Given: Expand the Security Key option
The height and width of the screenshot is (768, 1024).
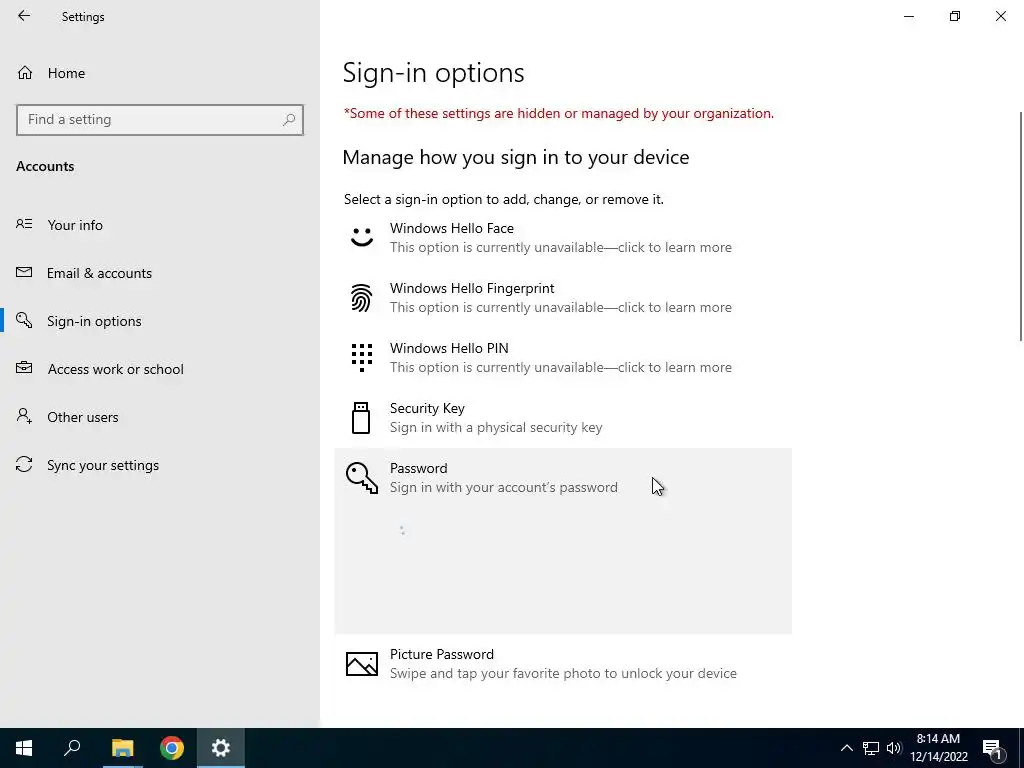Looking at the screenshot, I should tap(563, 418).
